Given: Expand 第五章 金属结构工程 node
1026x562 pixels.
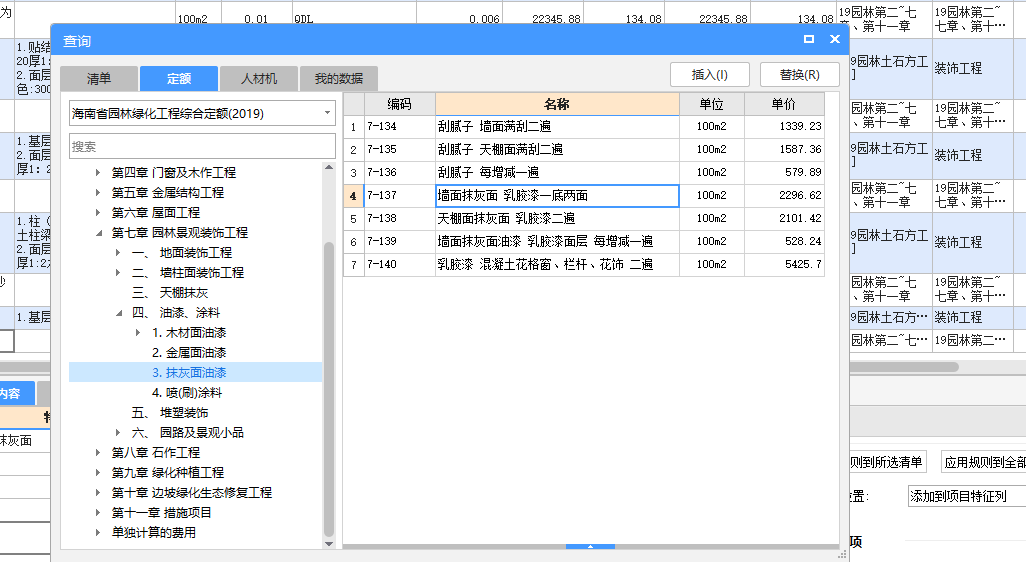Looking at the screenshot, I should pos(97,192).
